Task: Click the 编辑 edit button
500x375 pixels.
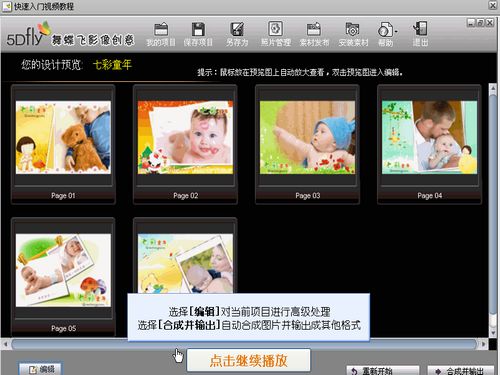Action: 40,369
